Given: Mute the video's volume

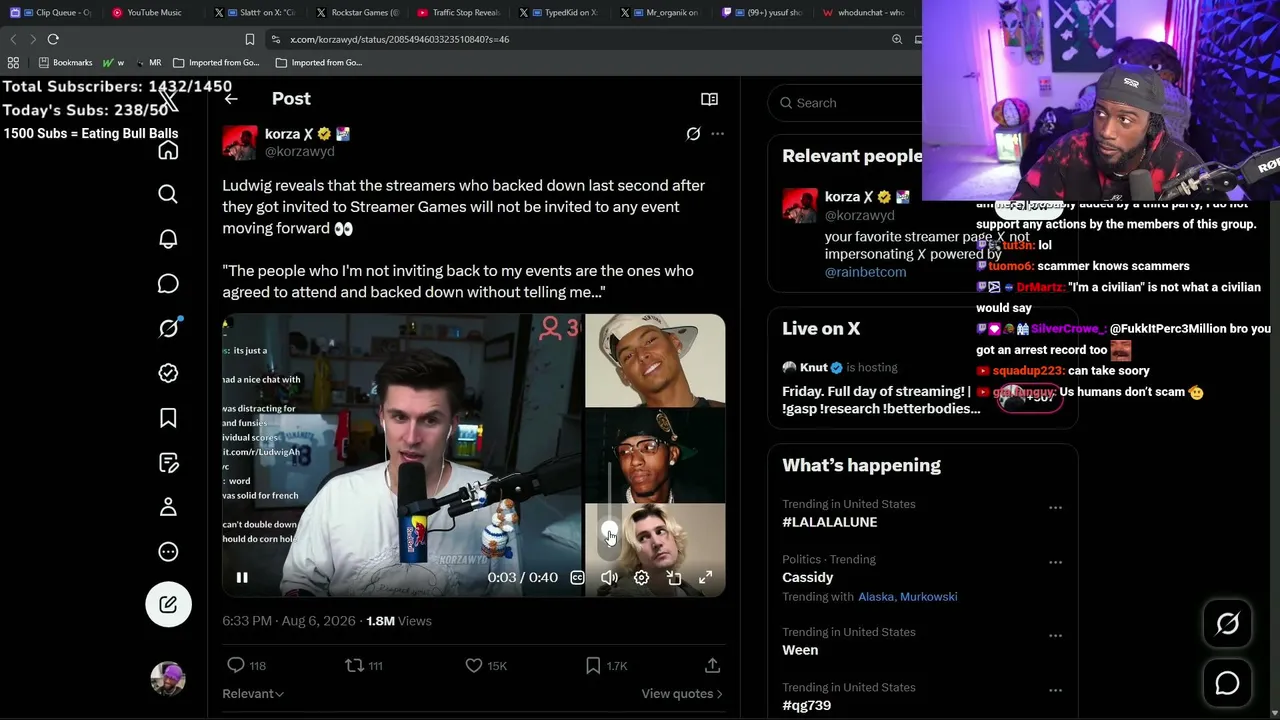Looking at the screenshot, I should [x=609, y=577].
